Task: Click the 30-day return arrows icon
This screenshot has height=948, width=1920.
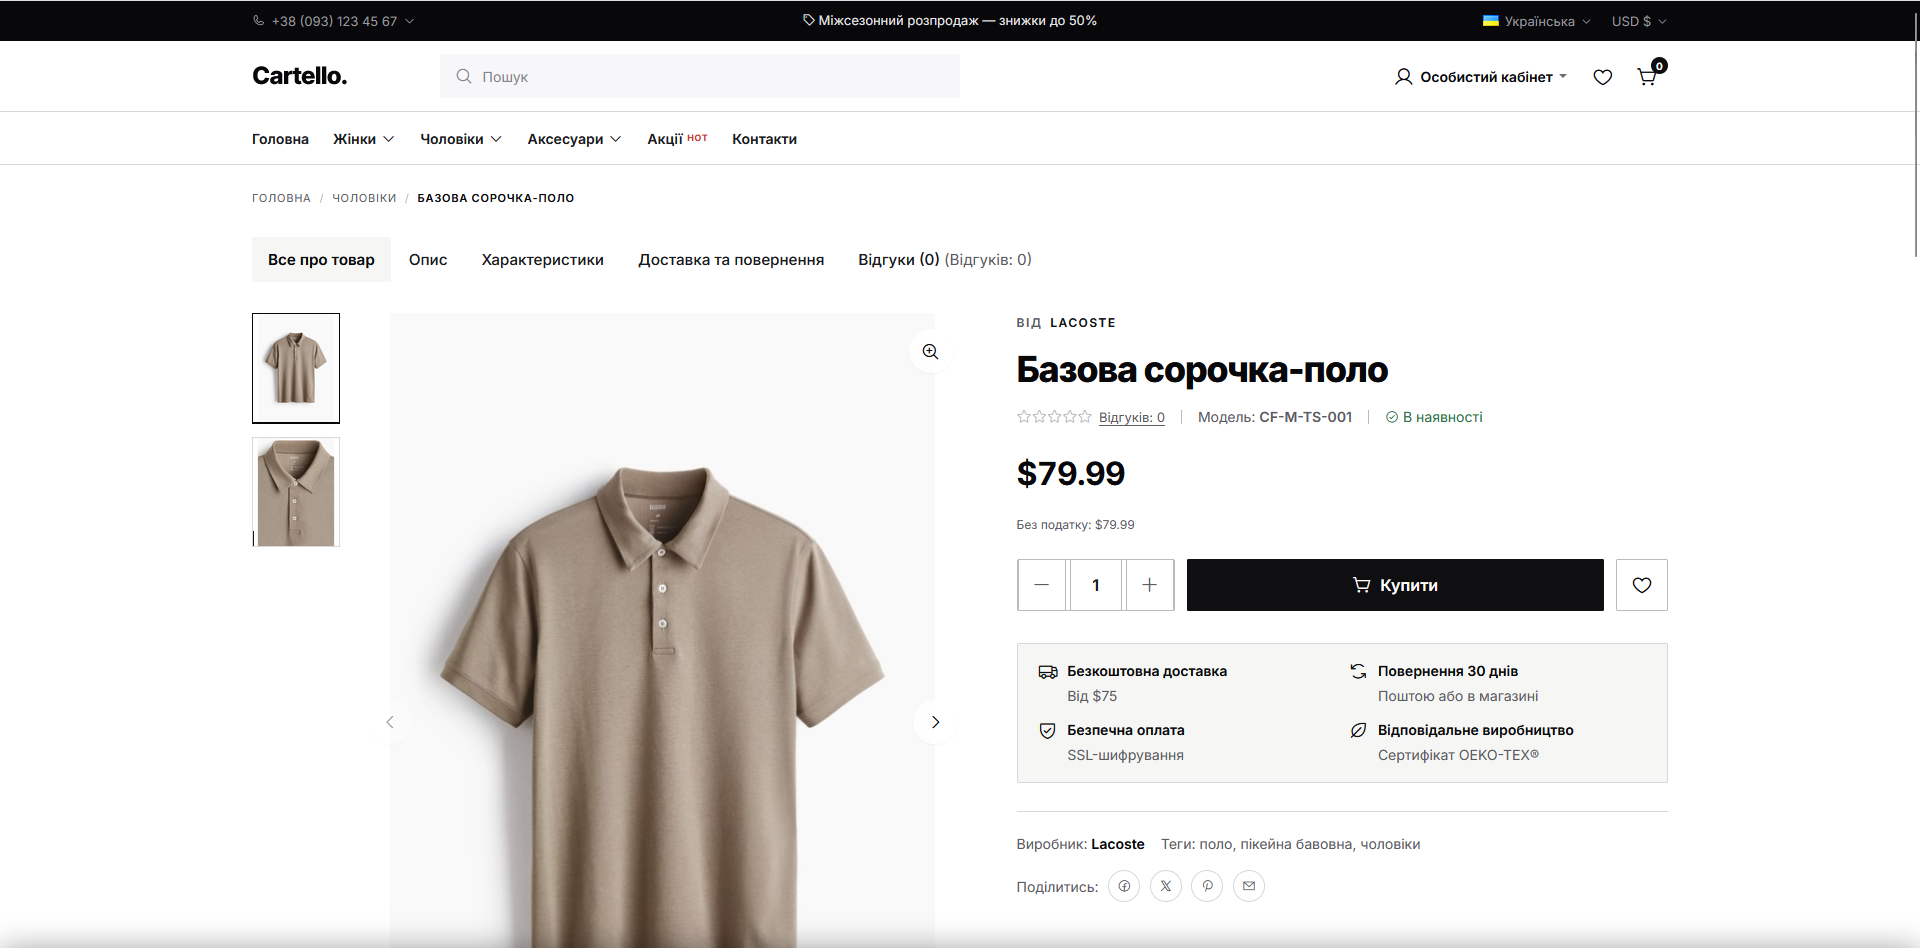Action: pos(1358,671)
